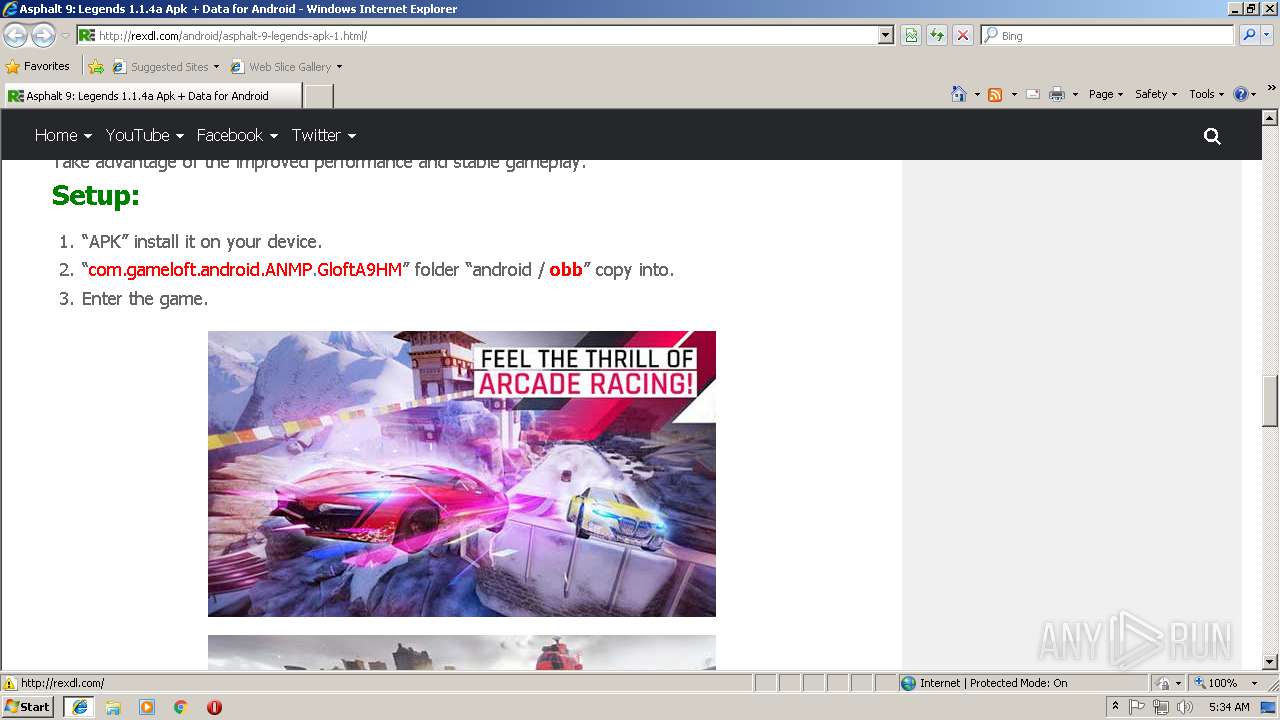1280x720 pixels.
Task: Click the Compatibility View icon
Action: [x=911, y=35]
